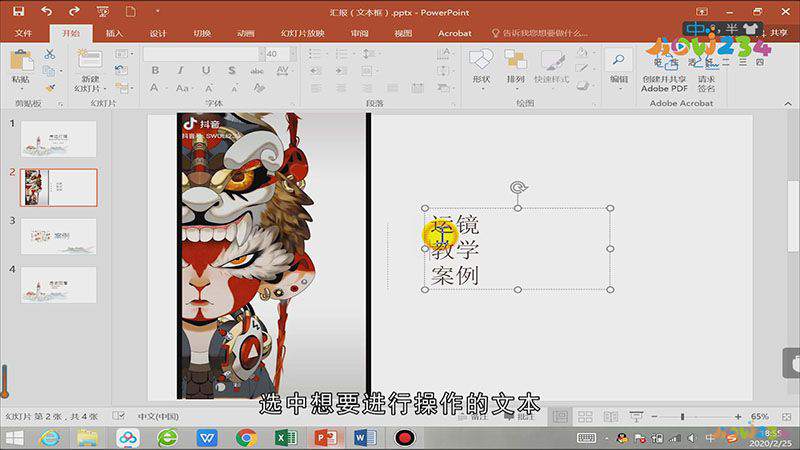800x450 pixels.
Task: Select slide 1 thumbnail
Action: pos(59,139)
